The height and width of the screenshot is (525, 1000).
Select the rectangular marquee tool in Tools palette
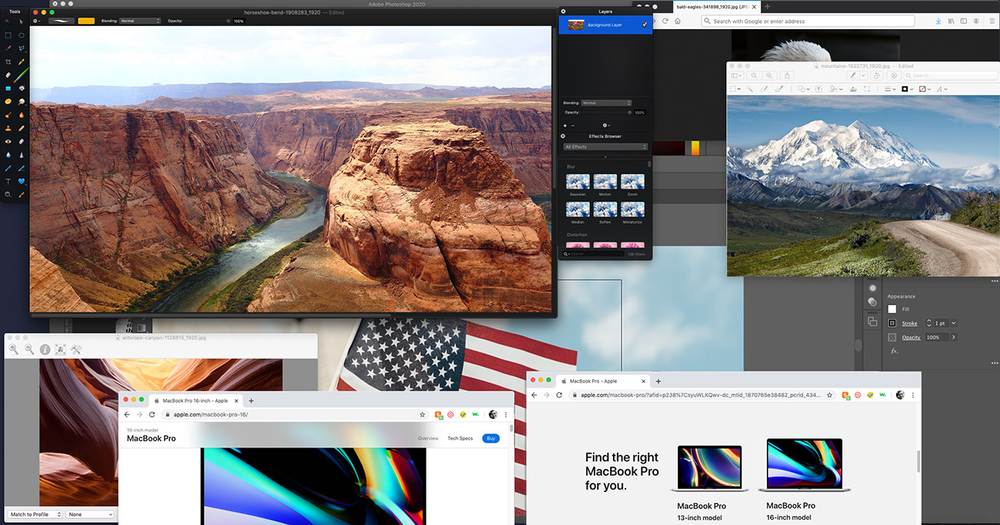8,35
